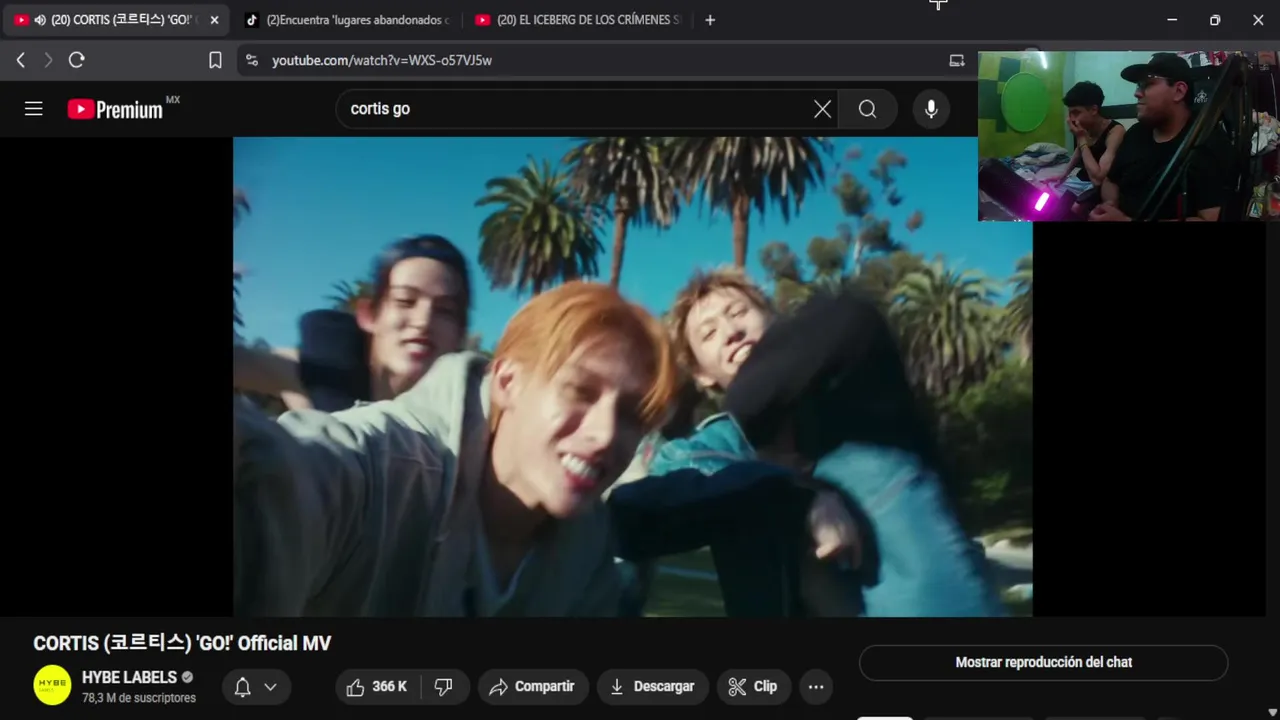Like the video with 366 K thumbs-up
Image resolution: width=1280 pixels, height=720 pixels.
[377, 687]
